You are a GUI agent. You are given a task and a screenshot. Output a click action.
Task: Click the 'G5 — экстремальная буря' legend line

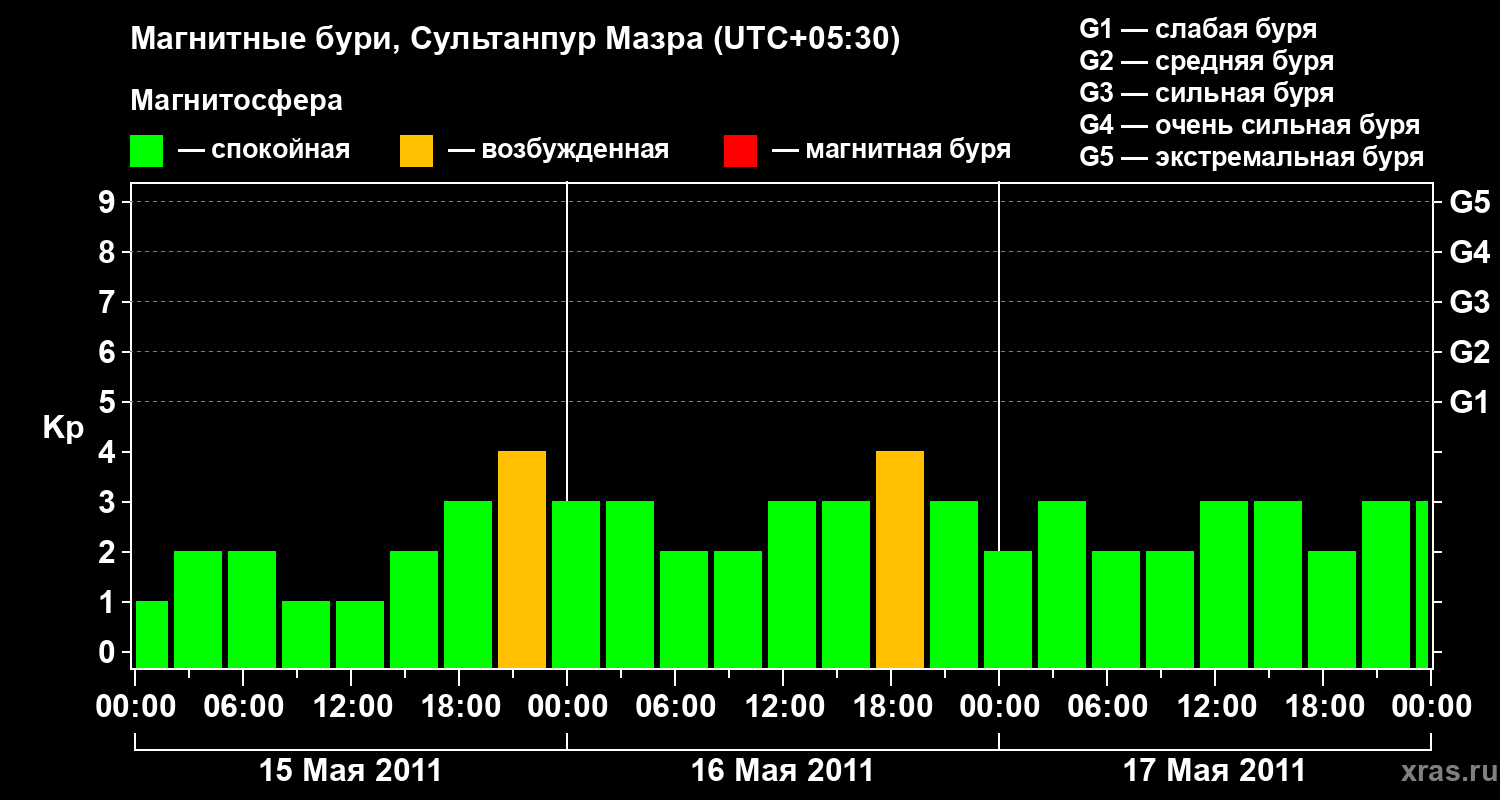click(1252, 157)
